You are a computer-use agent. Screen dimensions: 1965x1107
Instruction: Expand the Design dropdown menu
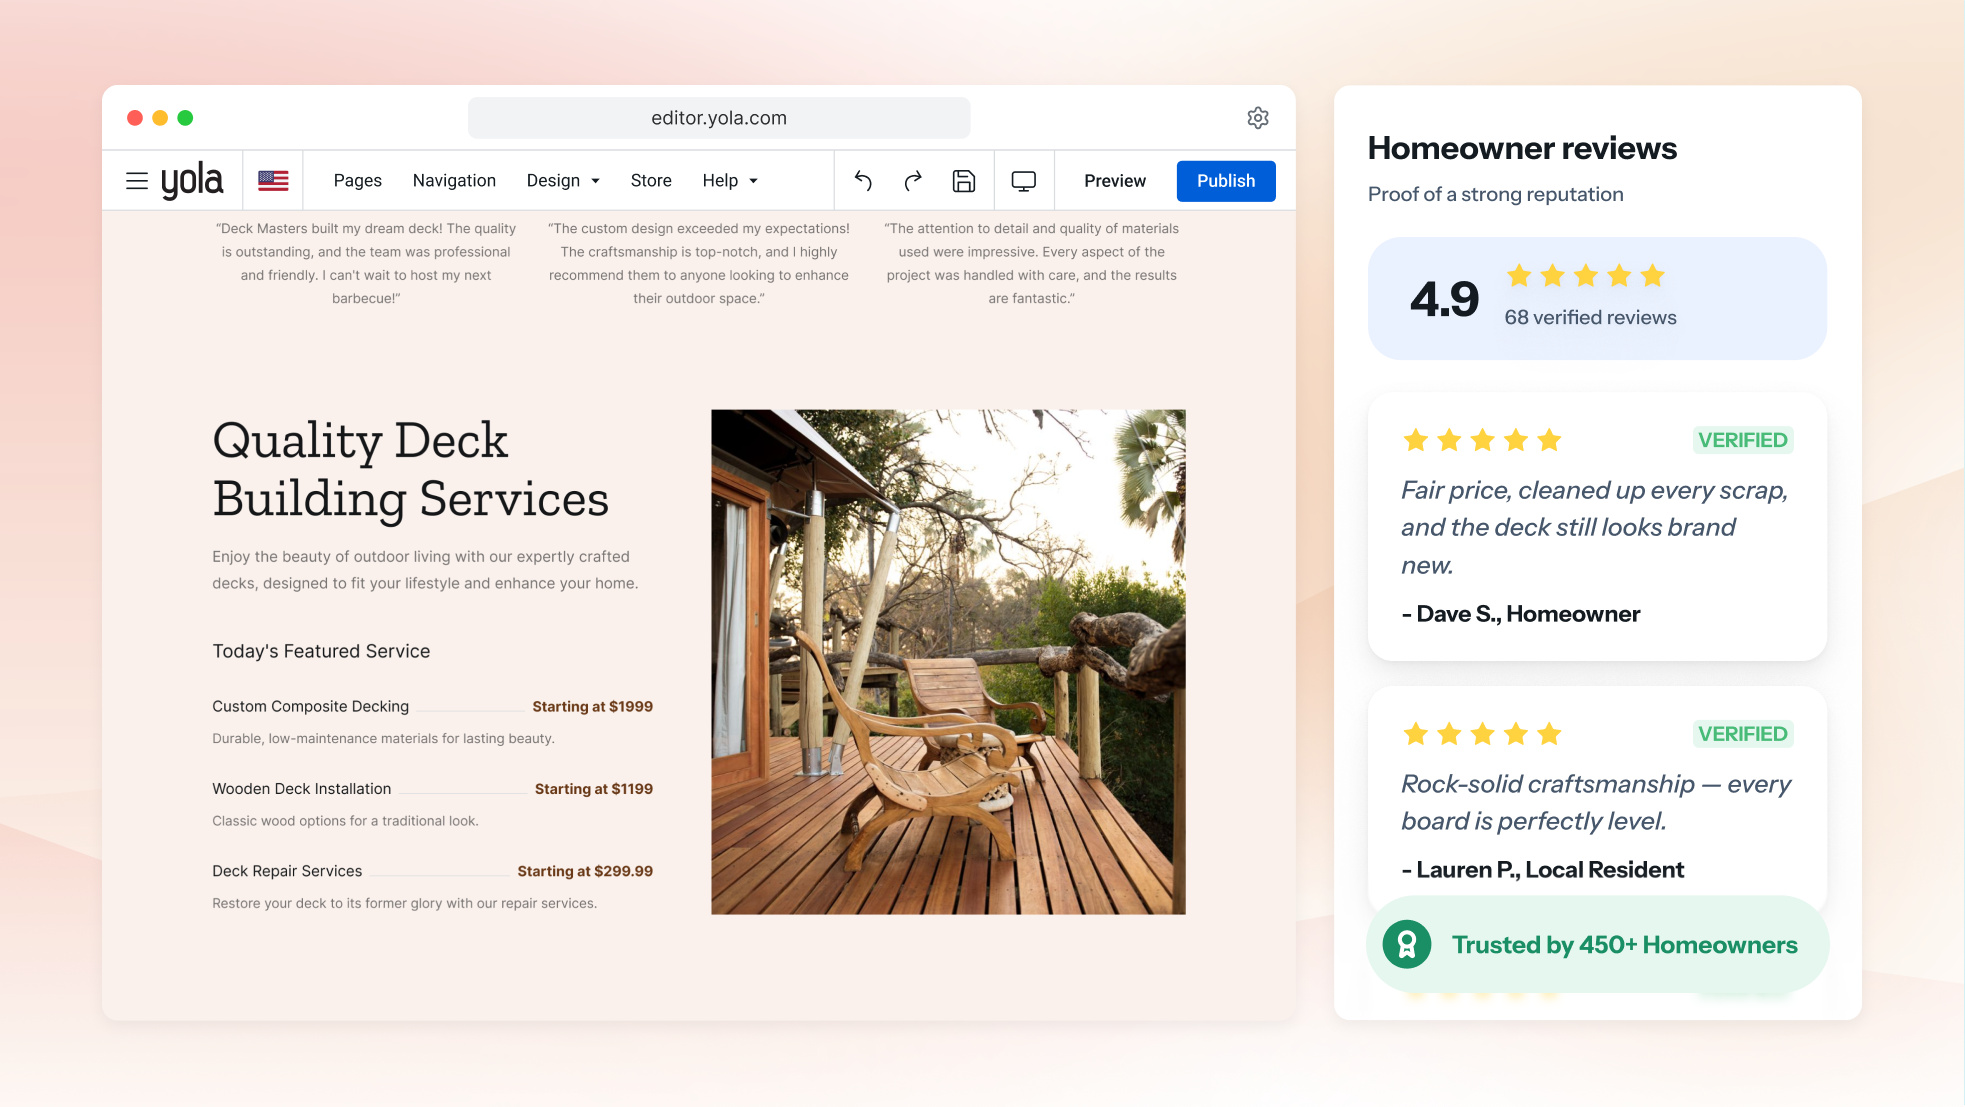pyautogui.click(x=563, y=181)
